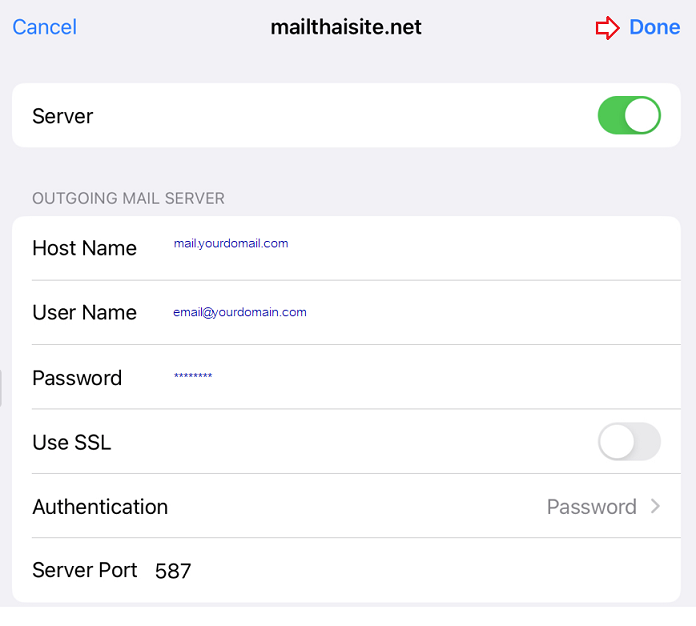
Task: Turn off the Server switch
Action: tap(629, 115)
